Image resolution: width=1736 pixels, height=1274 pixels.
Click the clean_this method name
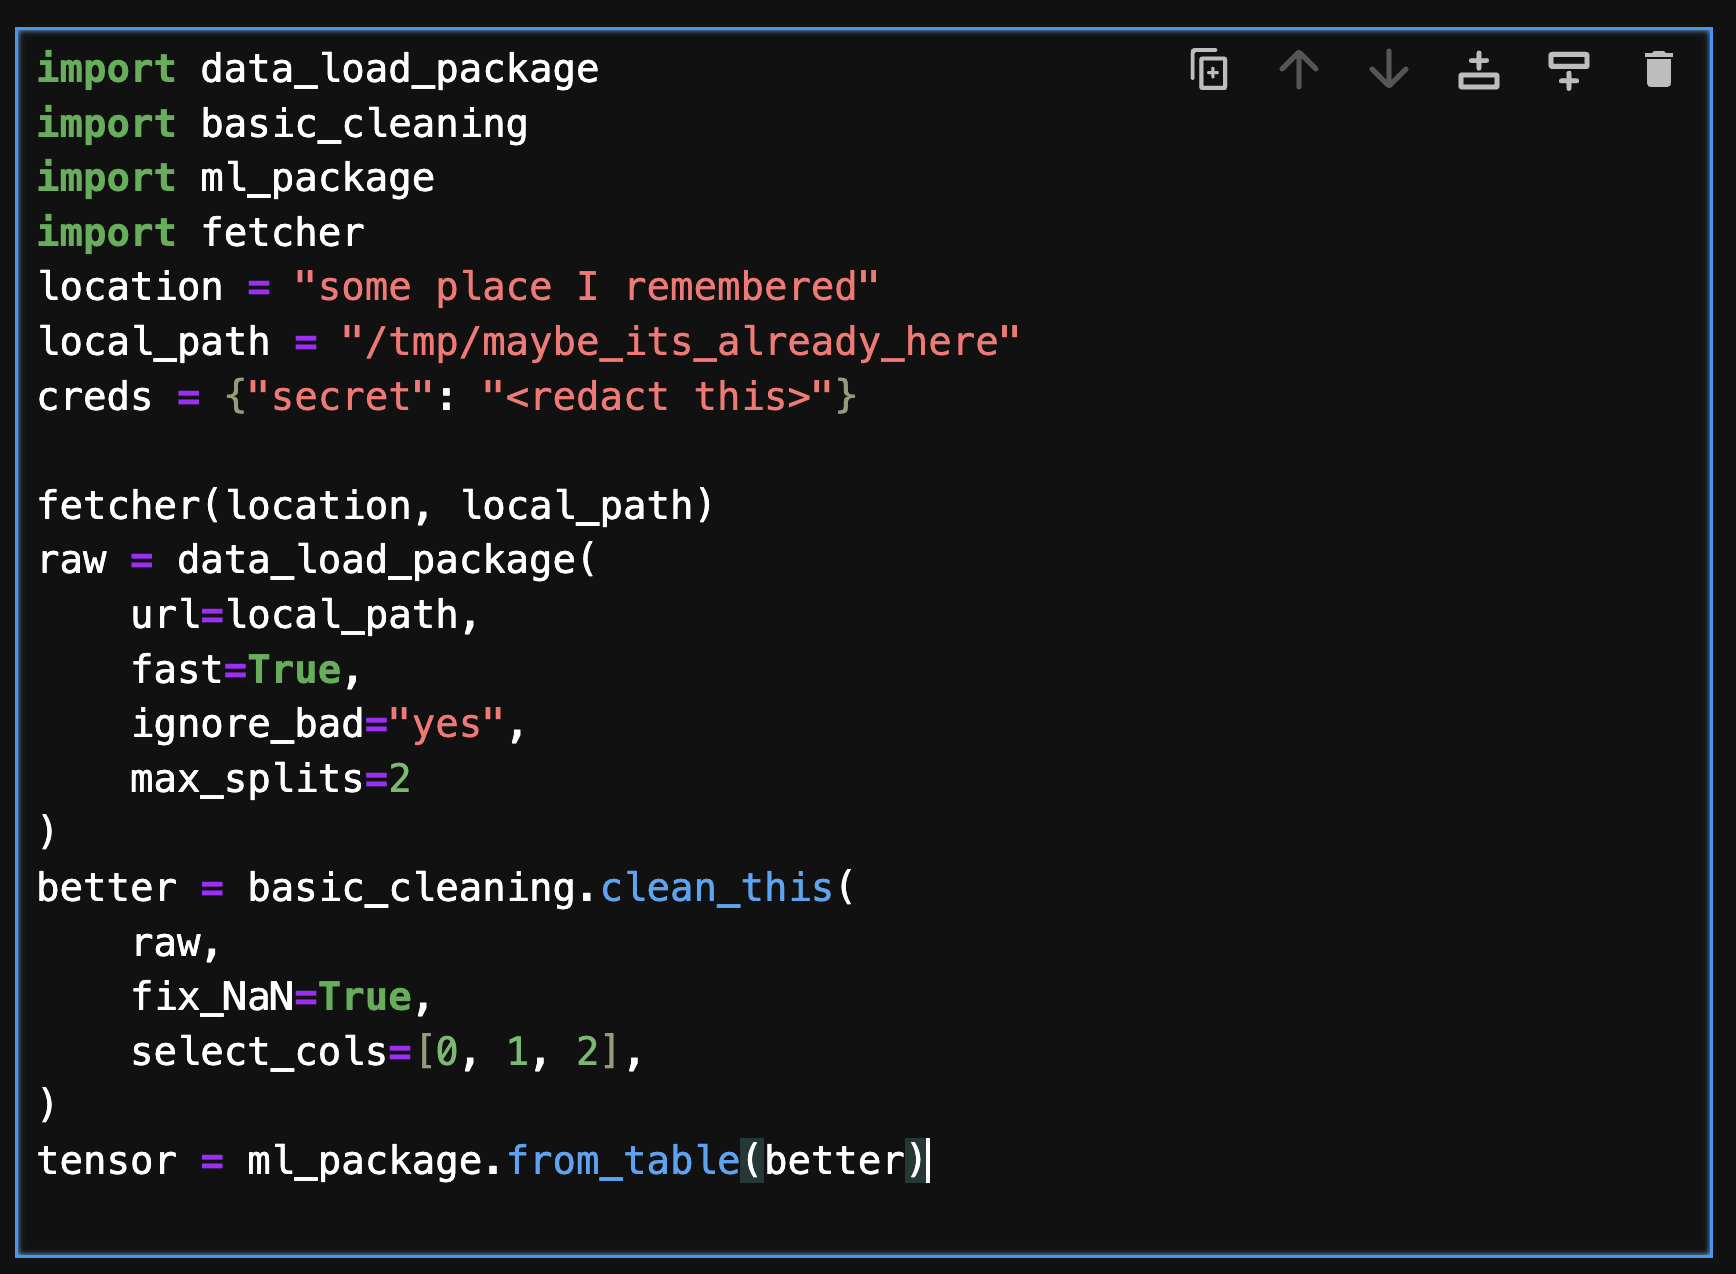(716, 888)
